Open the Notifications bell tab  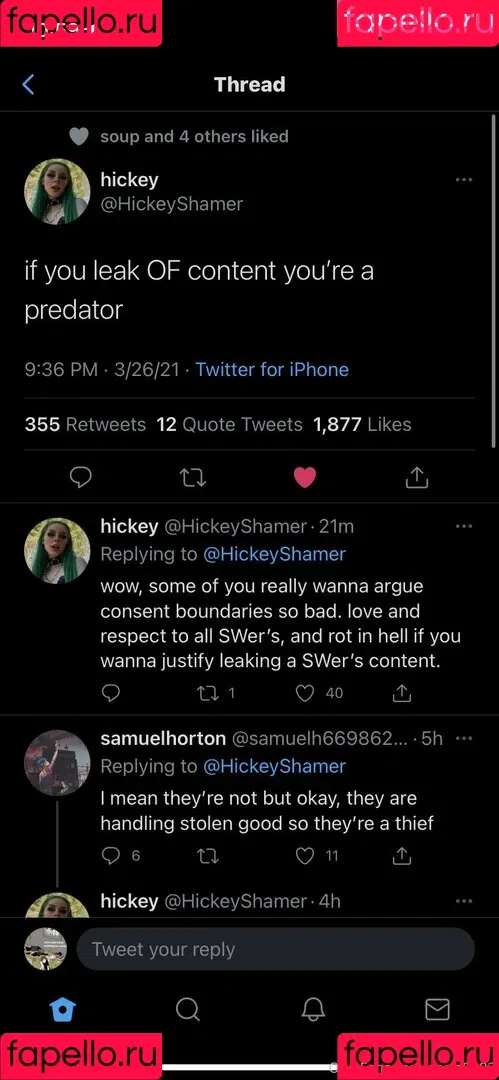point(312,1010)
